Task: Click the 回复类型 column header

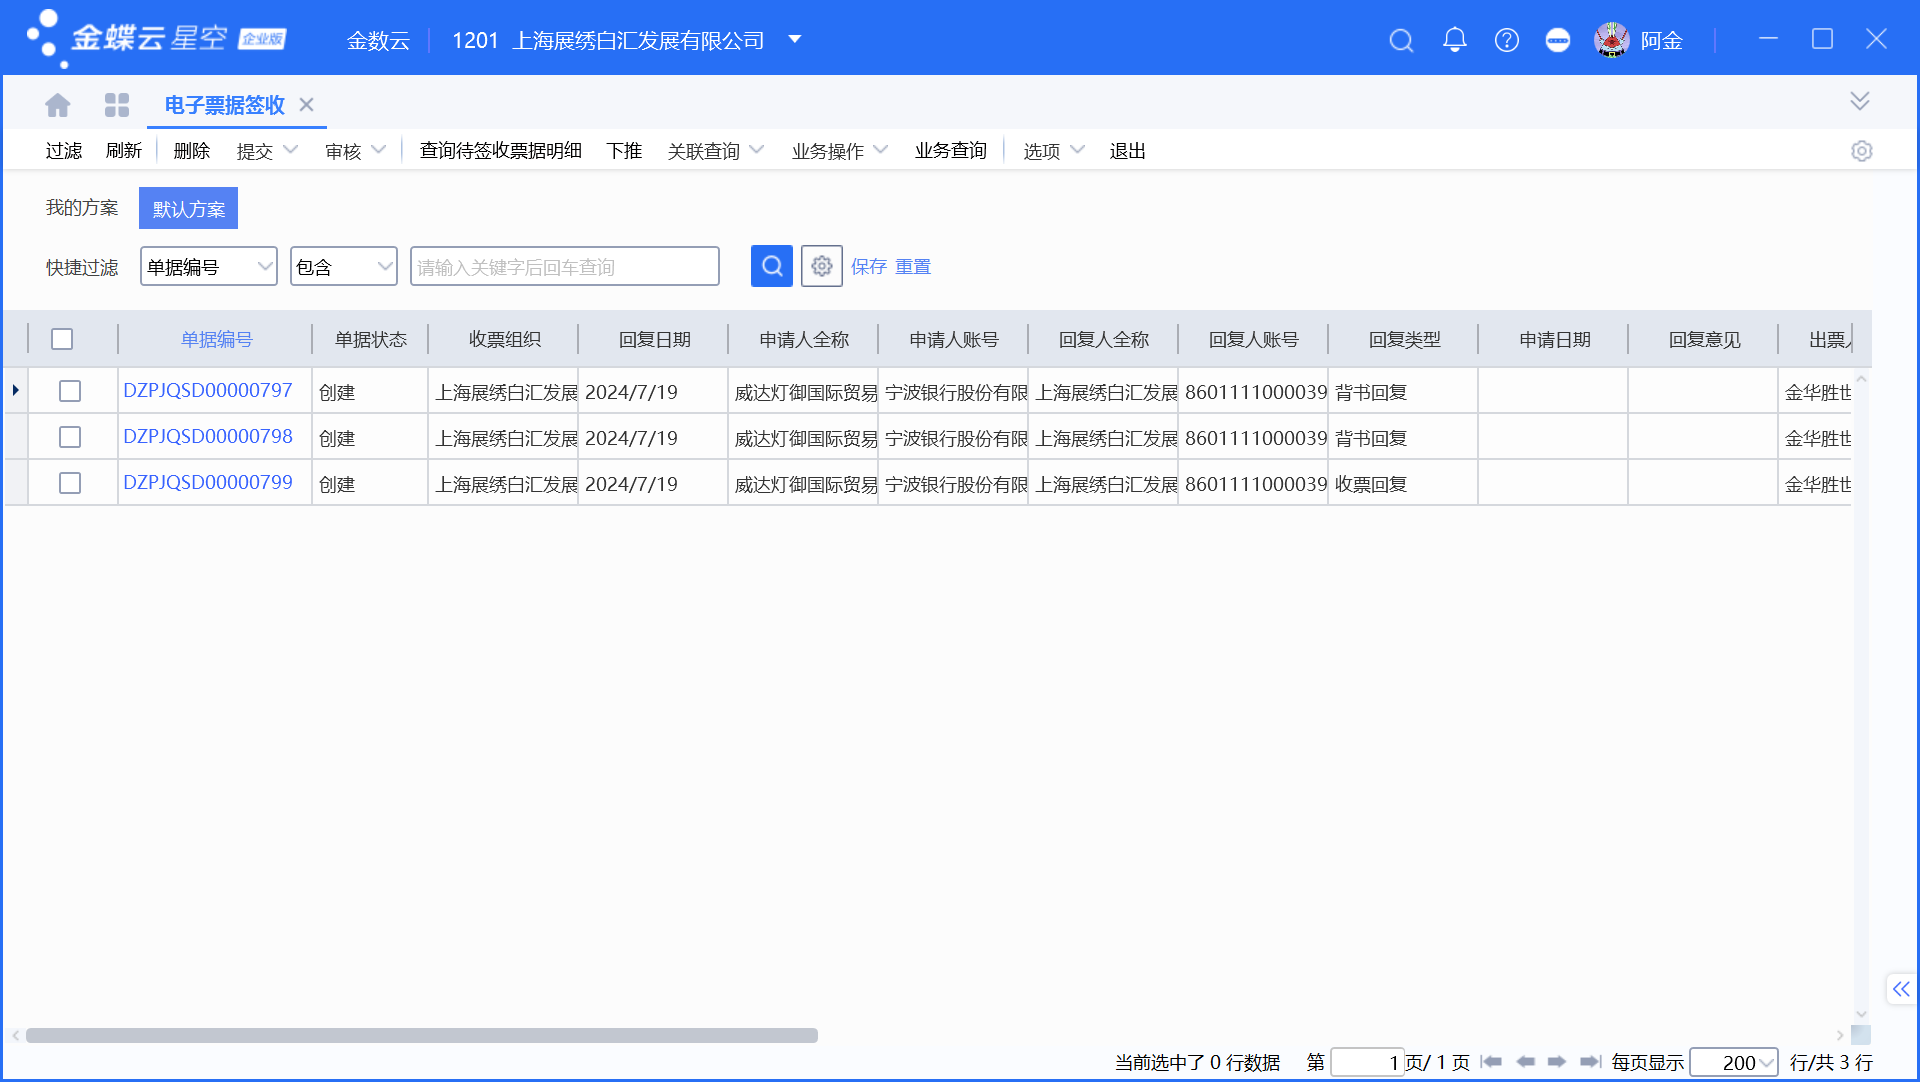Action: [x=1404, y=340]
